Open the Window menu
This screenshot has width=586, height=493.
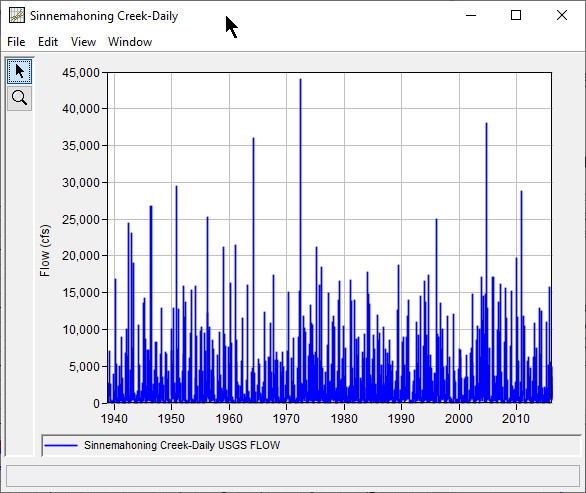(x=130, y=42)
